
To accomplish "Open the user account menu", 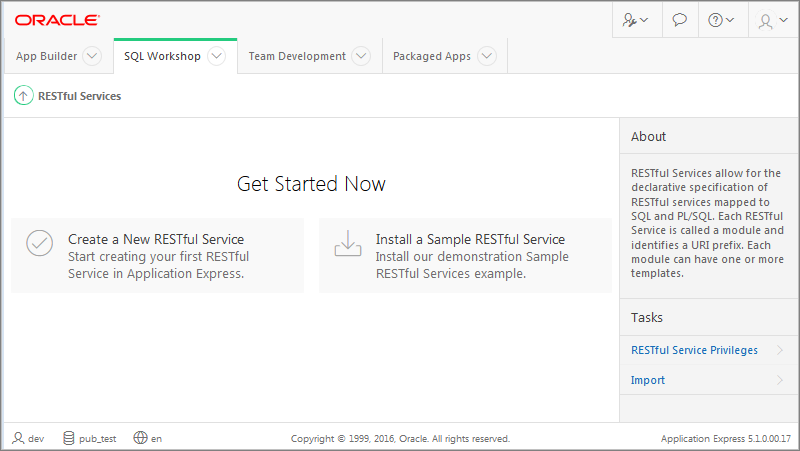I will [773, 20].
